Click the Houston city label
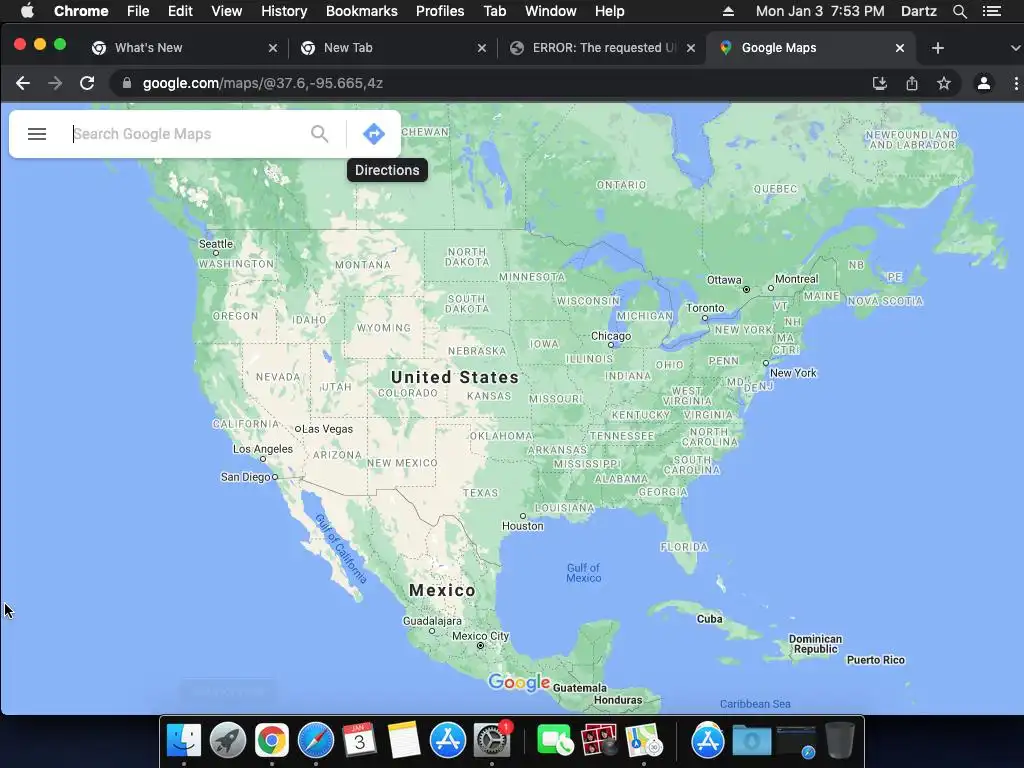The width and height of the screenshot is (1024, 768). [x=522, y=526]
